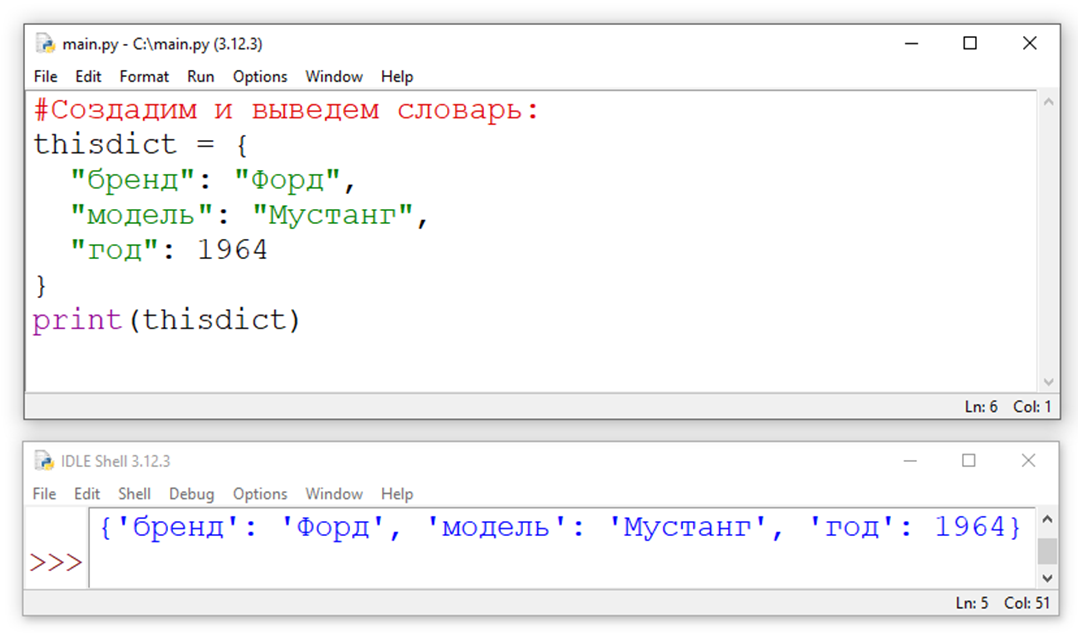Open Format menu in main.py editor
The height and width of the screenshot is (641, 1078).
click(x=144, y=76)
